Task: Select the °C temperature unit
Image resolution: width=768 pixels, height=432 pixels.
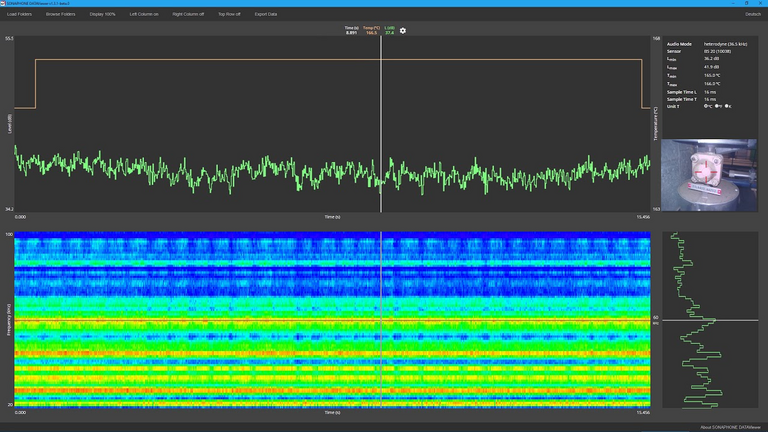Action: [x=707, y=105]
